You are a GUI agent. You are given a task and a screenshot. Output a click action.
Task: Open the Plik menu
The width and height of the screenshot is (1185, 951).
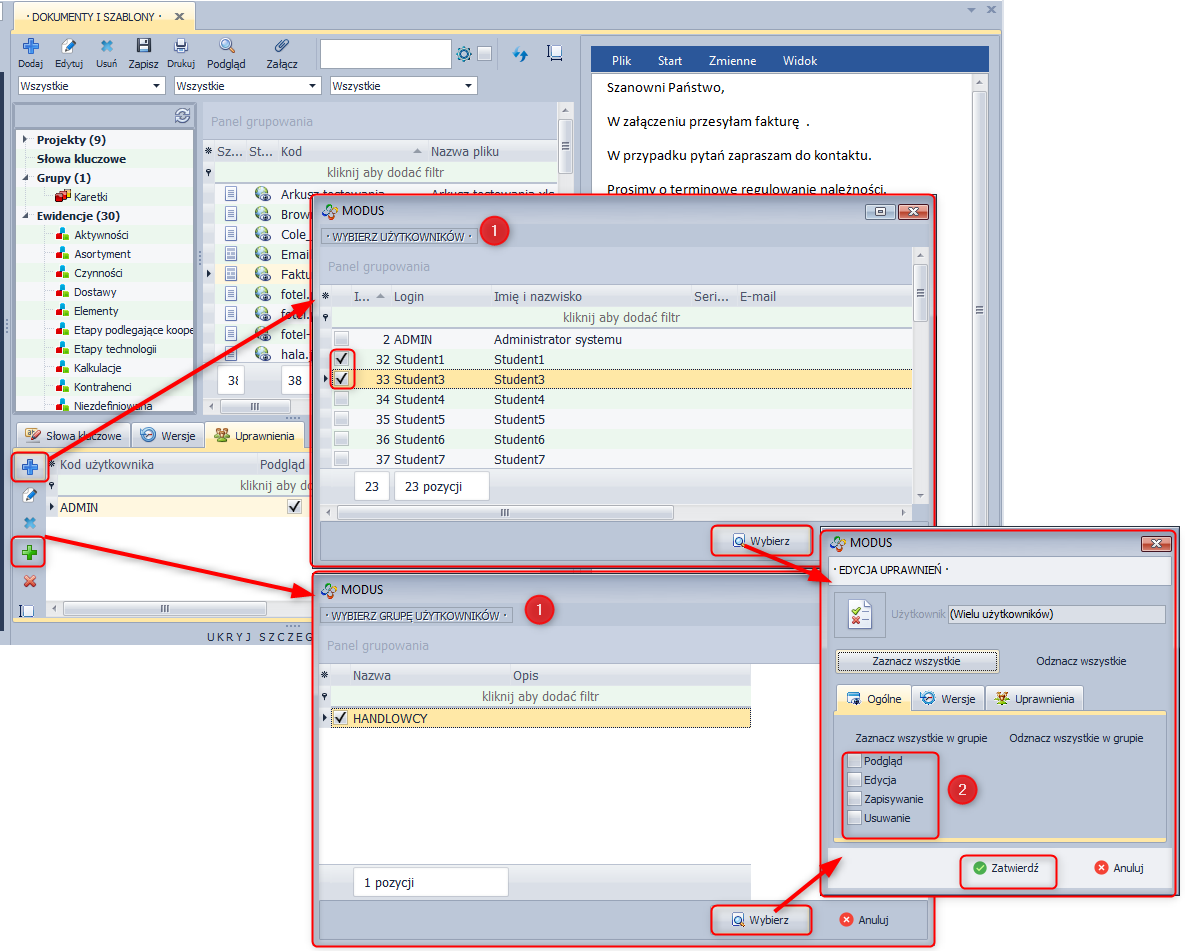[x=621, y=60]
